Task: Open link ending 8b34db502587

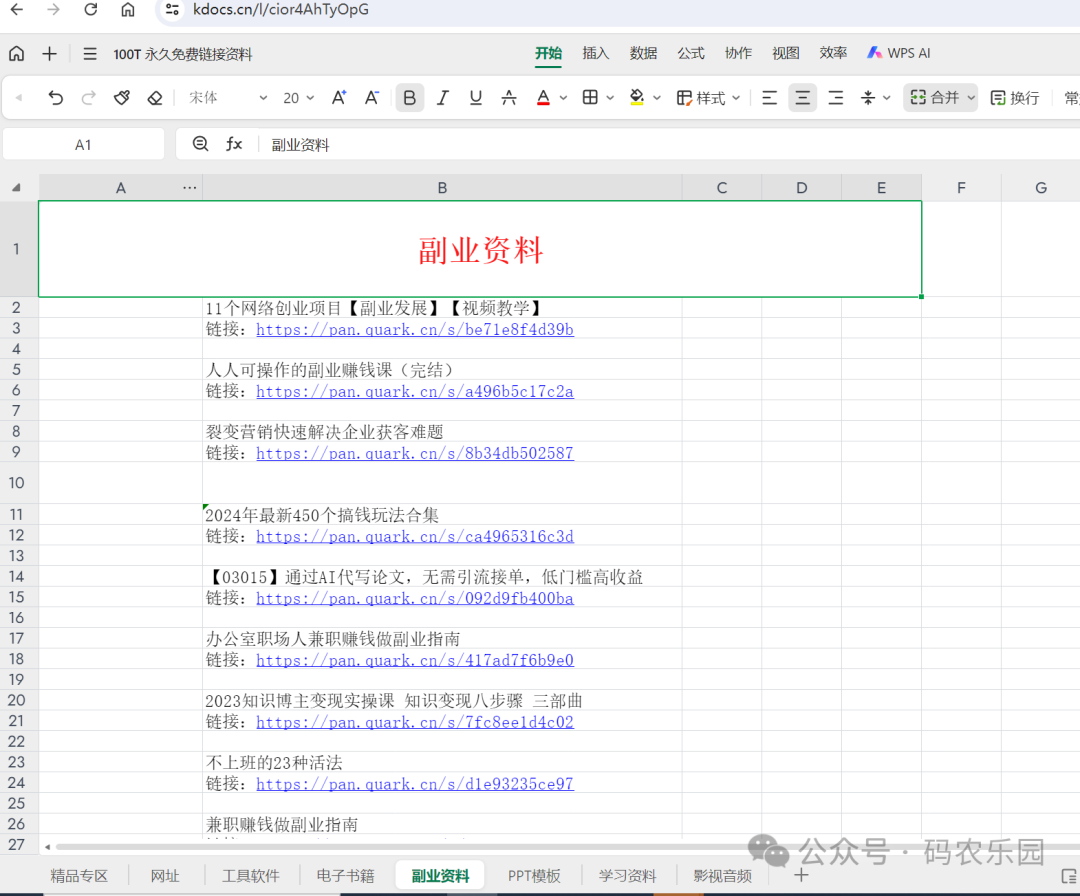Action: tap(415, 453)
